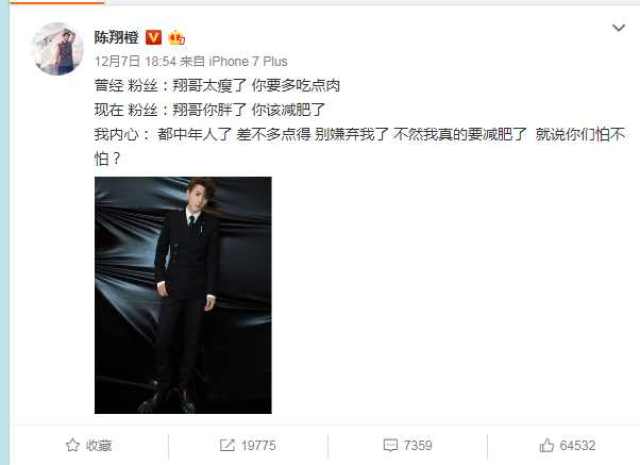Open the post timestamp 12月7日 18:54

tap(135, 62)
